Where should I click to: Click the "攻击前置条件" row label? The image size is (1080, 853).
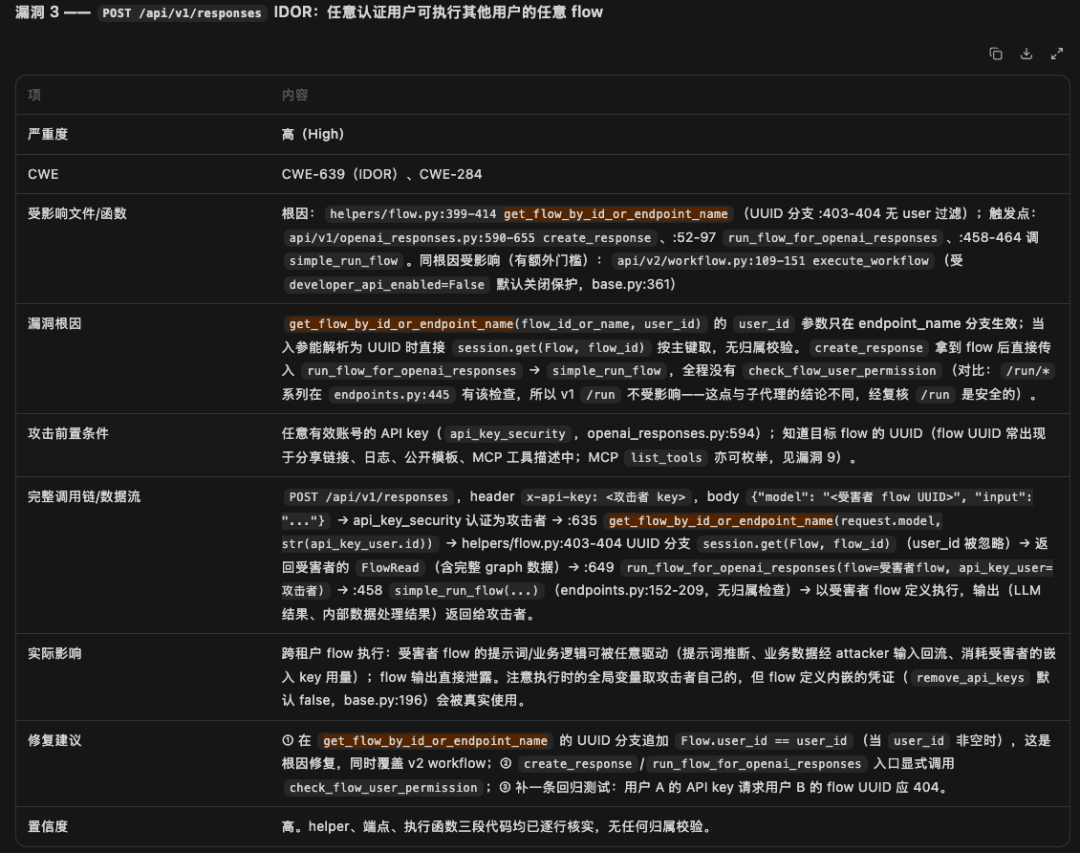68,434
